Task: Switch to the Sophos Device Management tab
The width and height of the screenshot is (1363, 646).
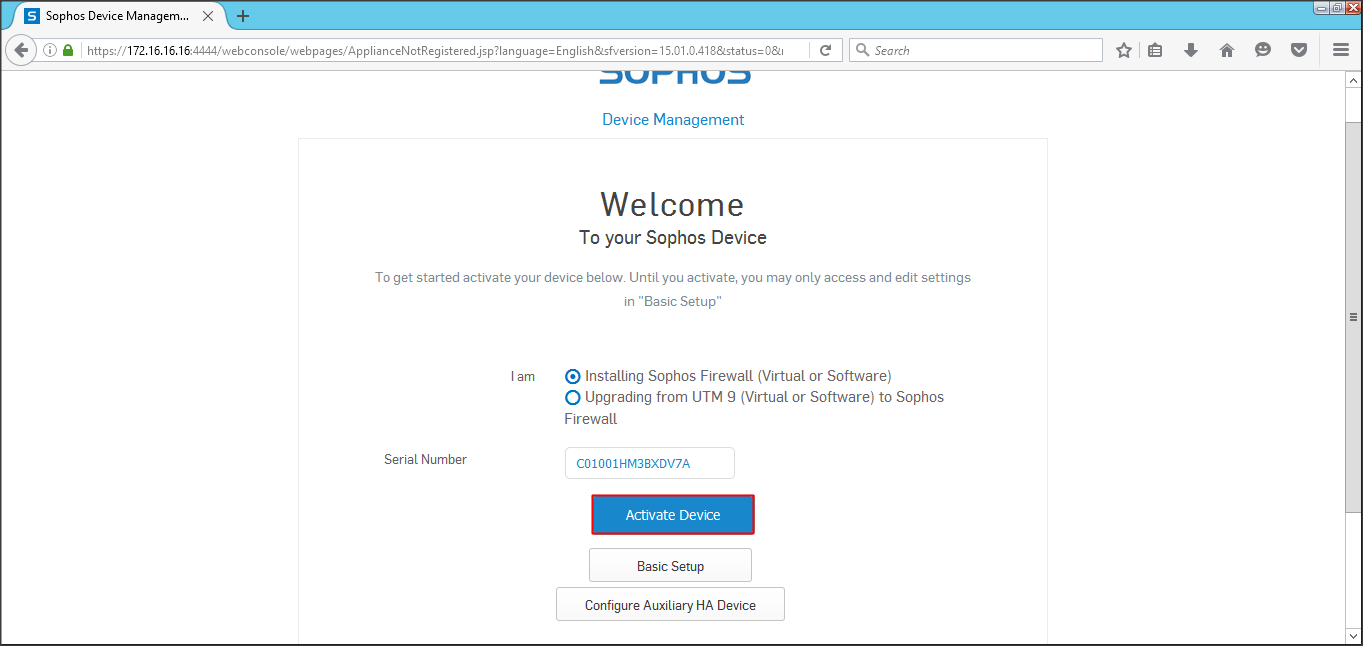Action: coord(115,16)
